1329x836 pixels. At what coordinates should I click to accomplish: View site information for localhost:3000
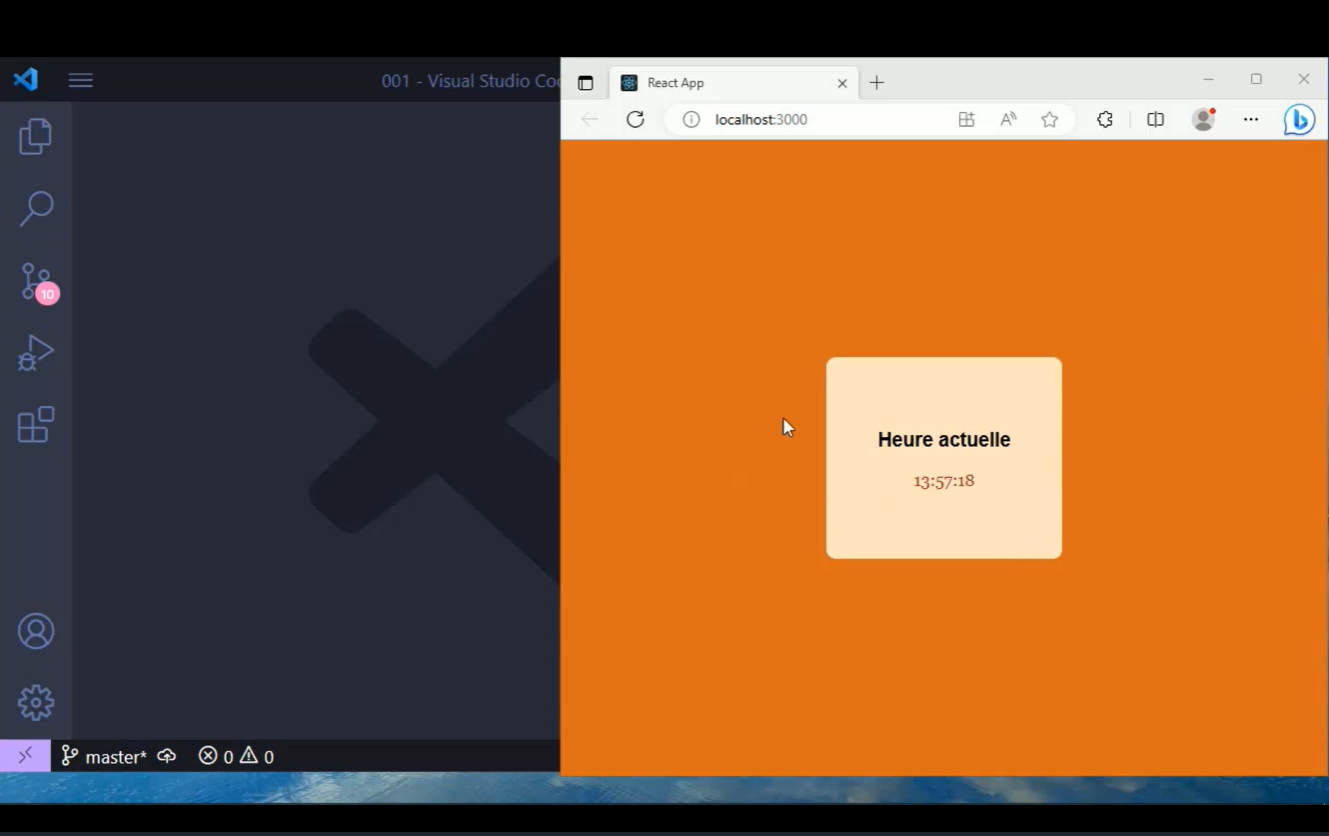(691, 119)
